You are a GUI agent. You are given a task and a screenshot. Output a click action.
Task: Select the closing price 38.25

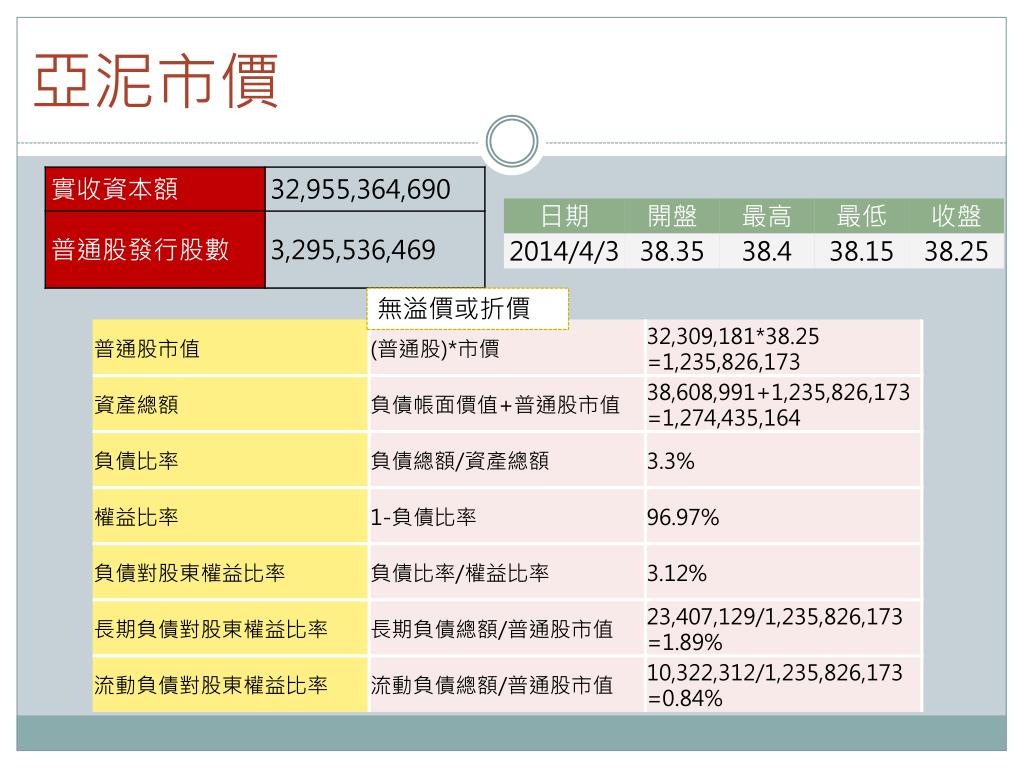[x=956, y=251]
